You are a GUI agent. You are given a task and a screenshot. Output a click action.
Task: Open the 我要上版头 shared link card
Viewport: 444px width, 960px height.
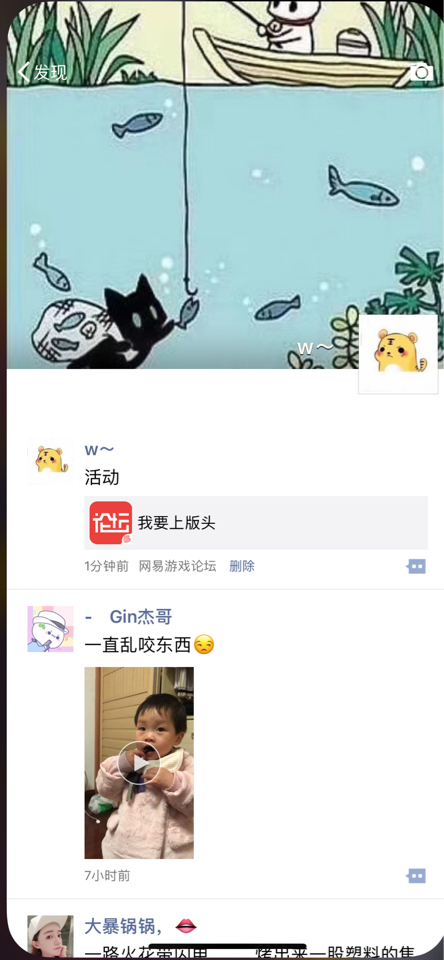pyautogui.click(x=256, y=523)
